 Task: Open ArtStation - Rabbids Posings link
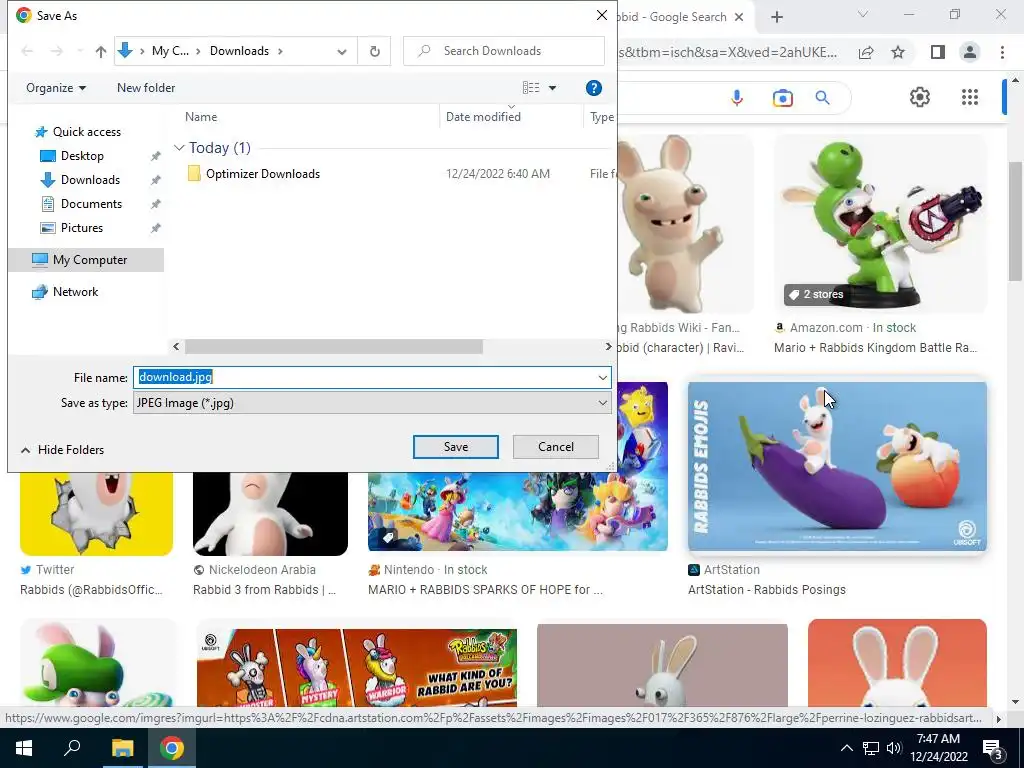(x=767, y=590)
